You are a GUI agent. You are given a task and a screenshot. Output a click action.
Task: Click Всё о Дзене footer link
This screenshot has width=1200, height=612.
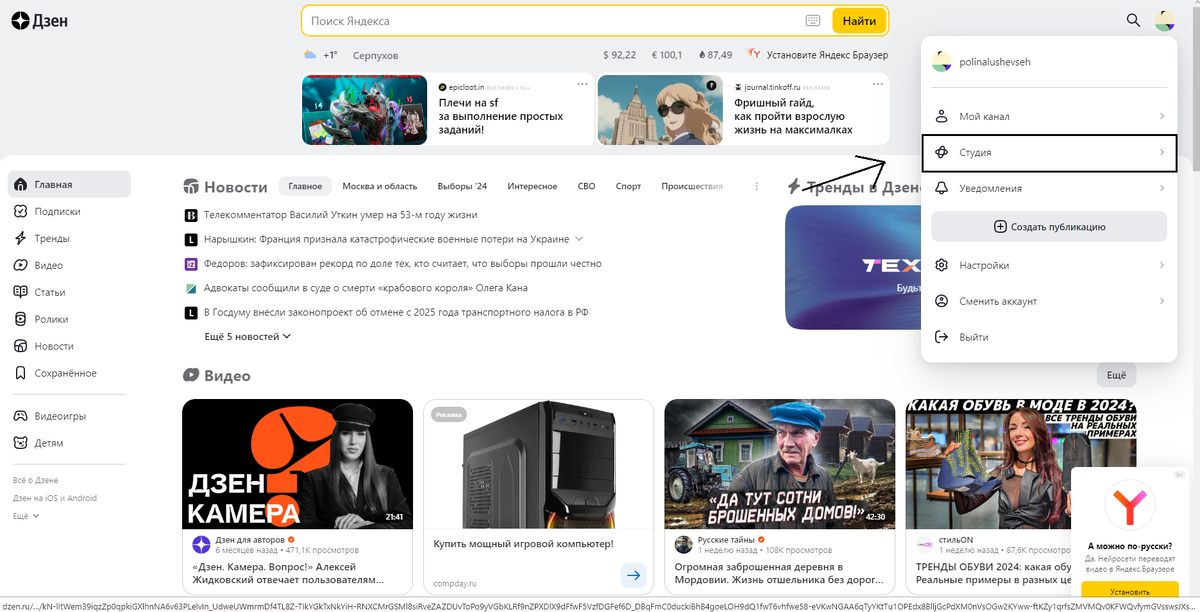point(35,481)
